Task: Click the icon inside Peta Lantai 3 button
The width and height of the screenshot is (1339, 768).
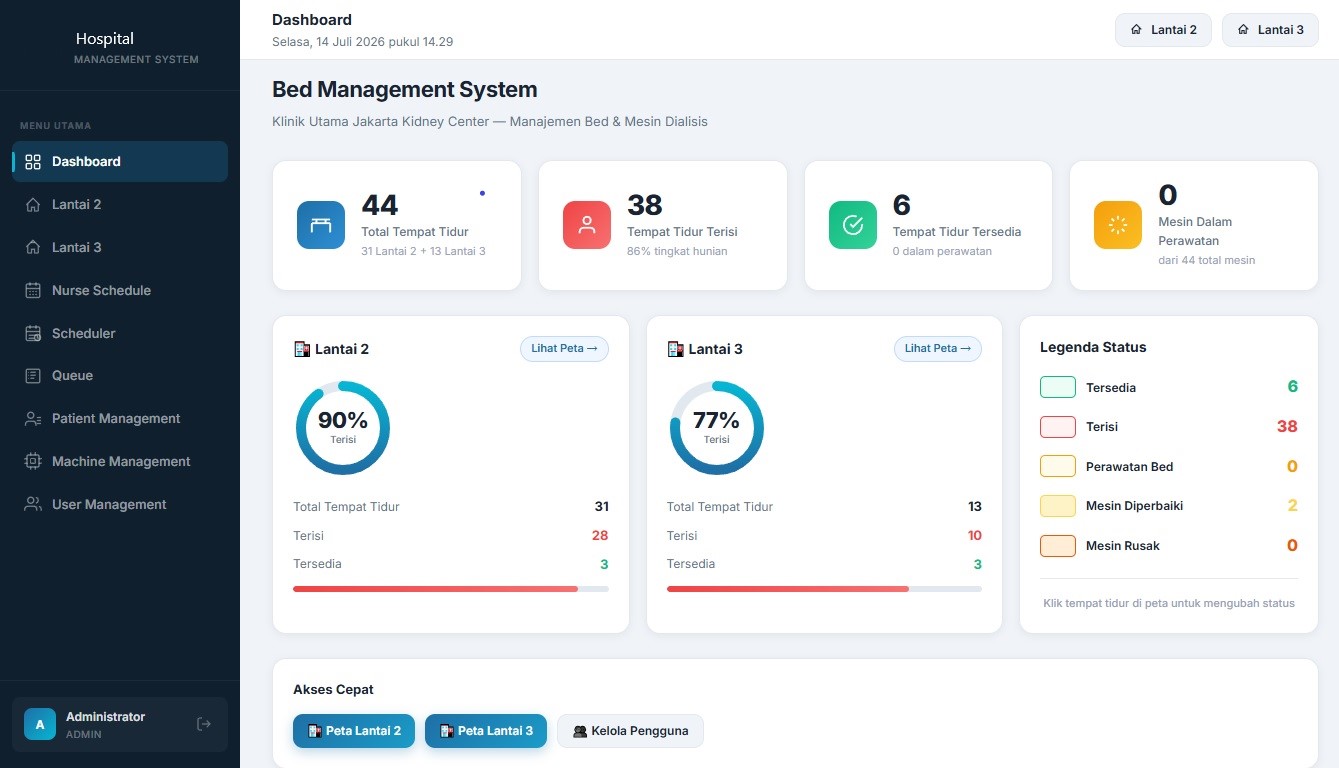Action: [x=446, y=731]
